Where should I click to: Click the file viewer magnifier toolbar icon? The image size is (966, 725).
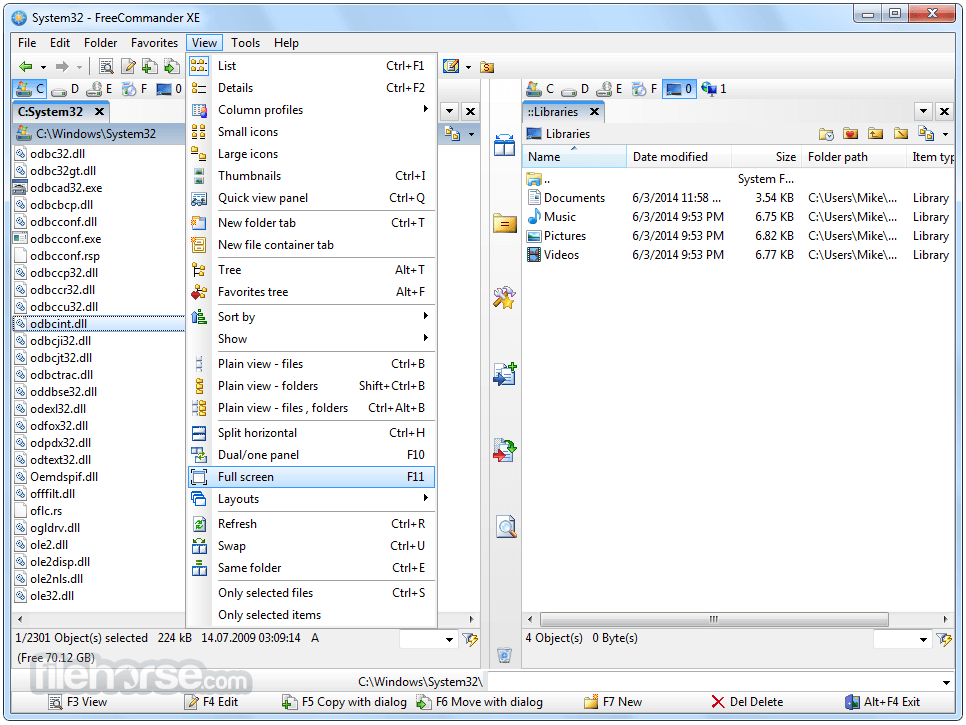[106, 67]
